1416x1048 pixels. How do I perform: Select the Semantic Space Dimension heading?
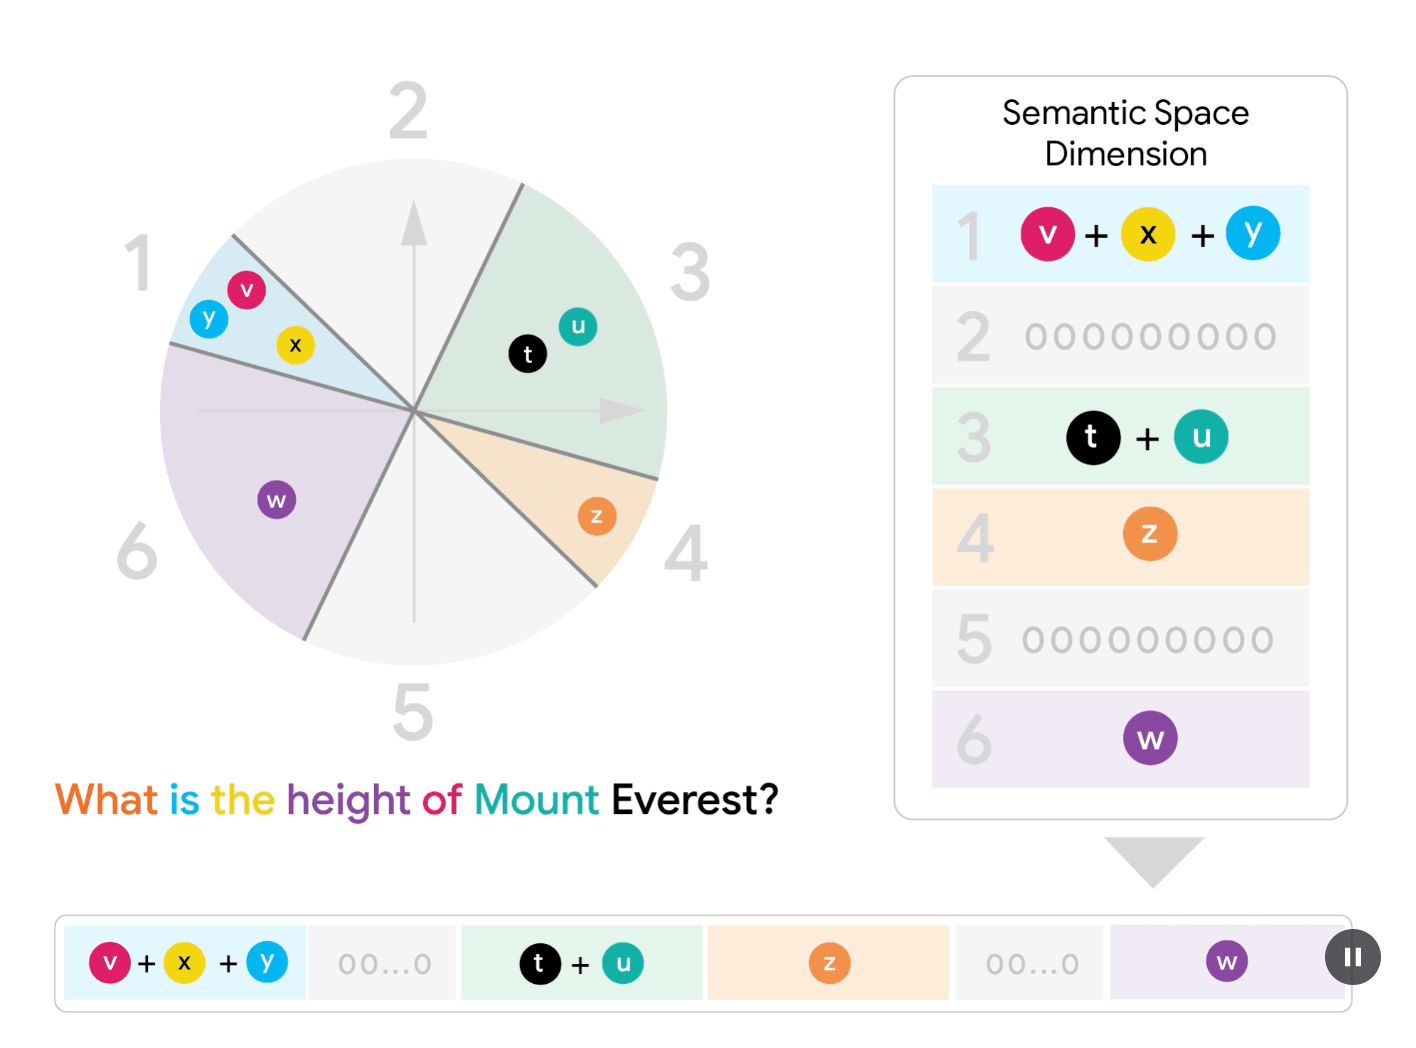click(1126, 133)
